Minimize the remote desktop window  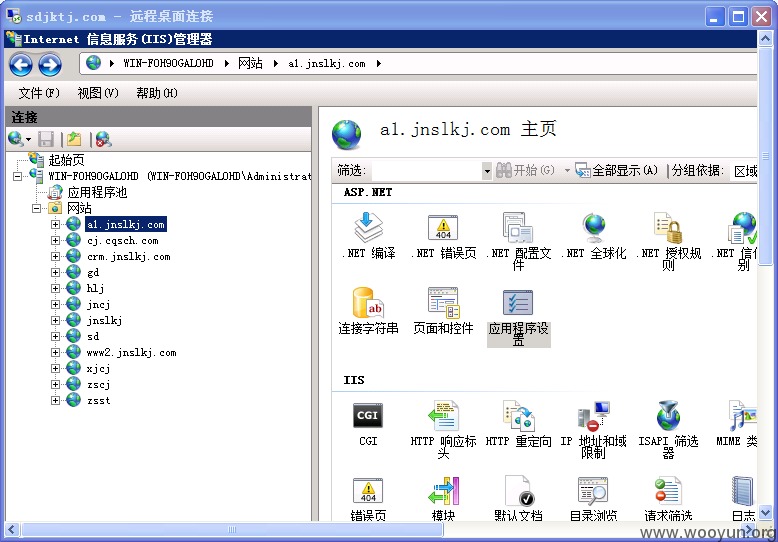click(x=714, y=17)
